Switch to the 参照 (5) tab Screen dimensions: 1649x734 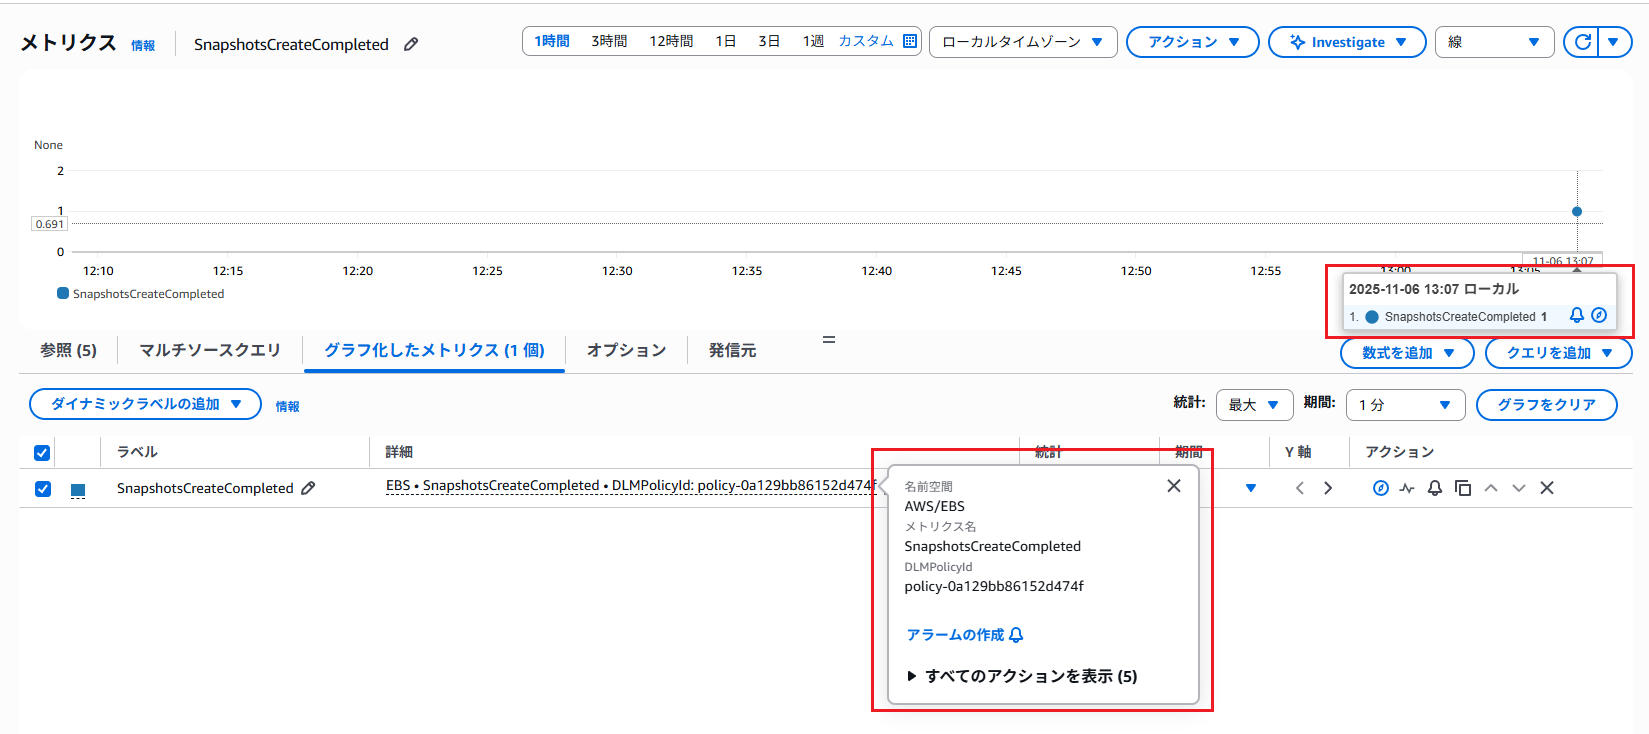(68, 350)
